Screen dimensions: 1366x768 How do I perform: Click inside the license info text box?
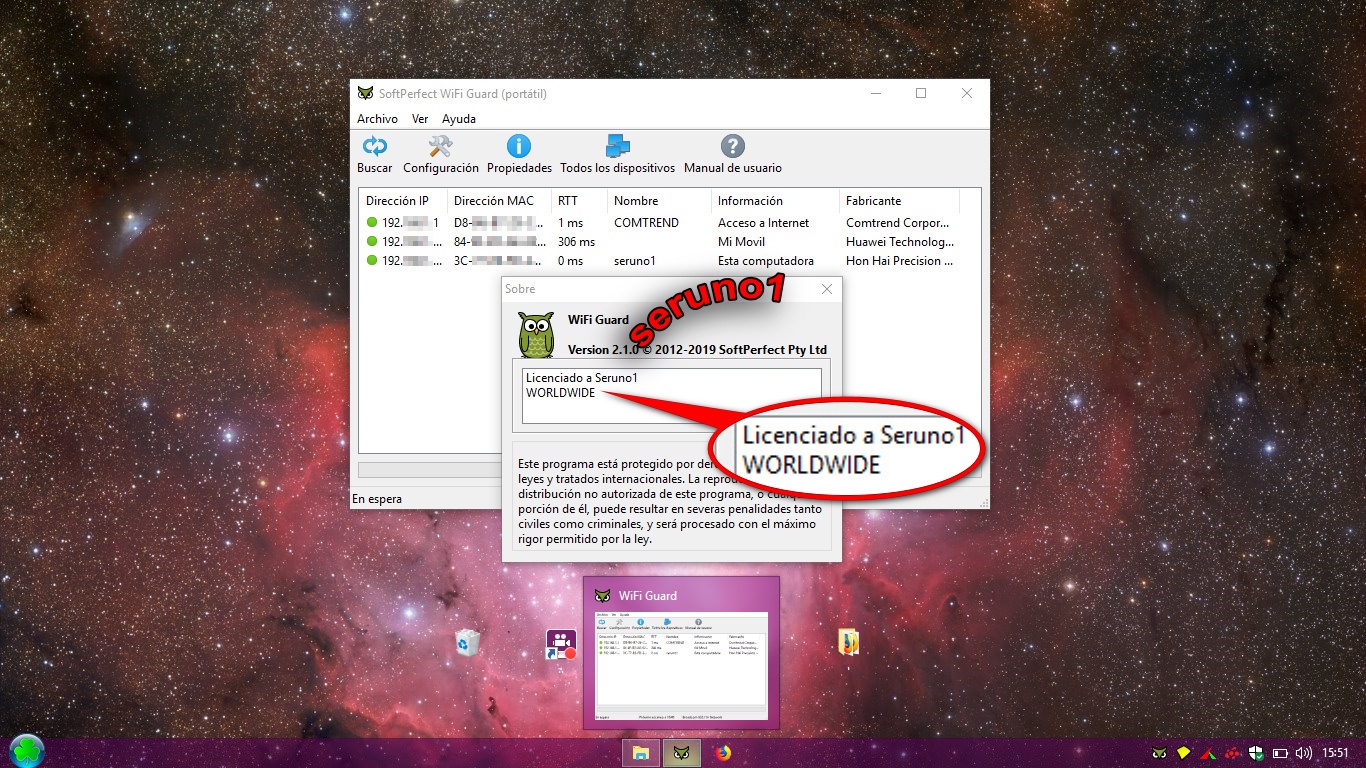pyautogui.click(x=671, y=396)
